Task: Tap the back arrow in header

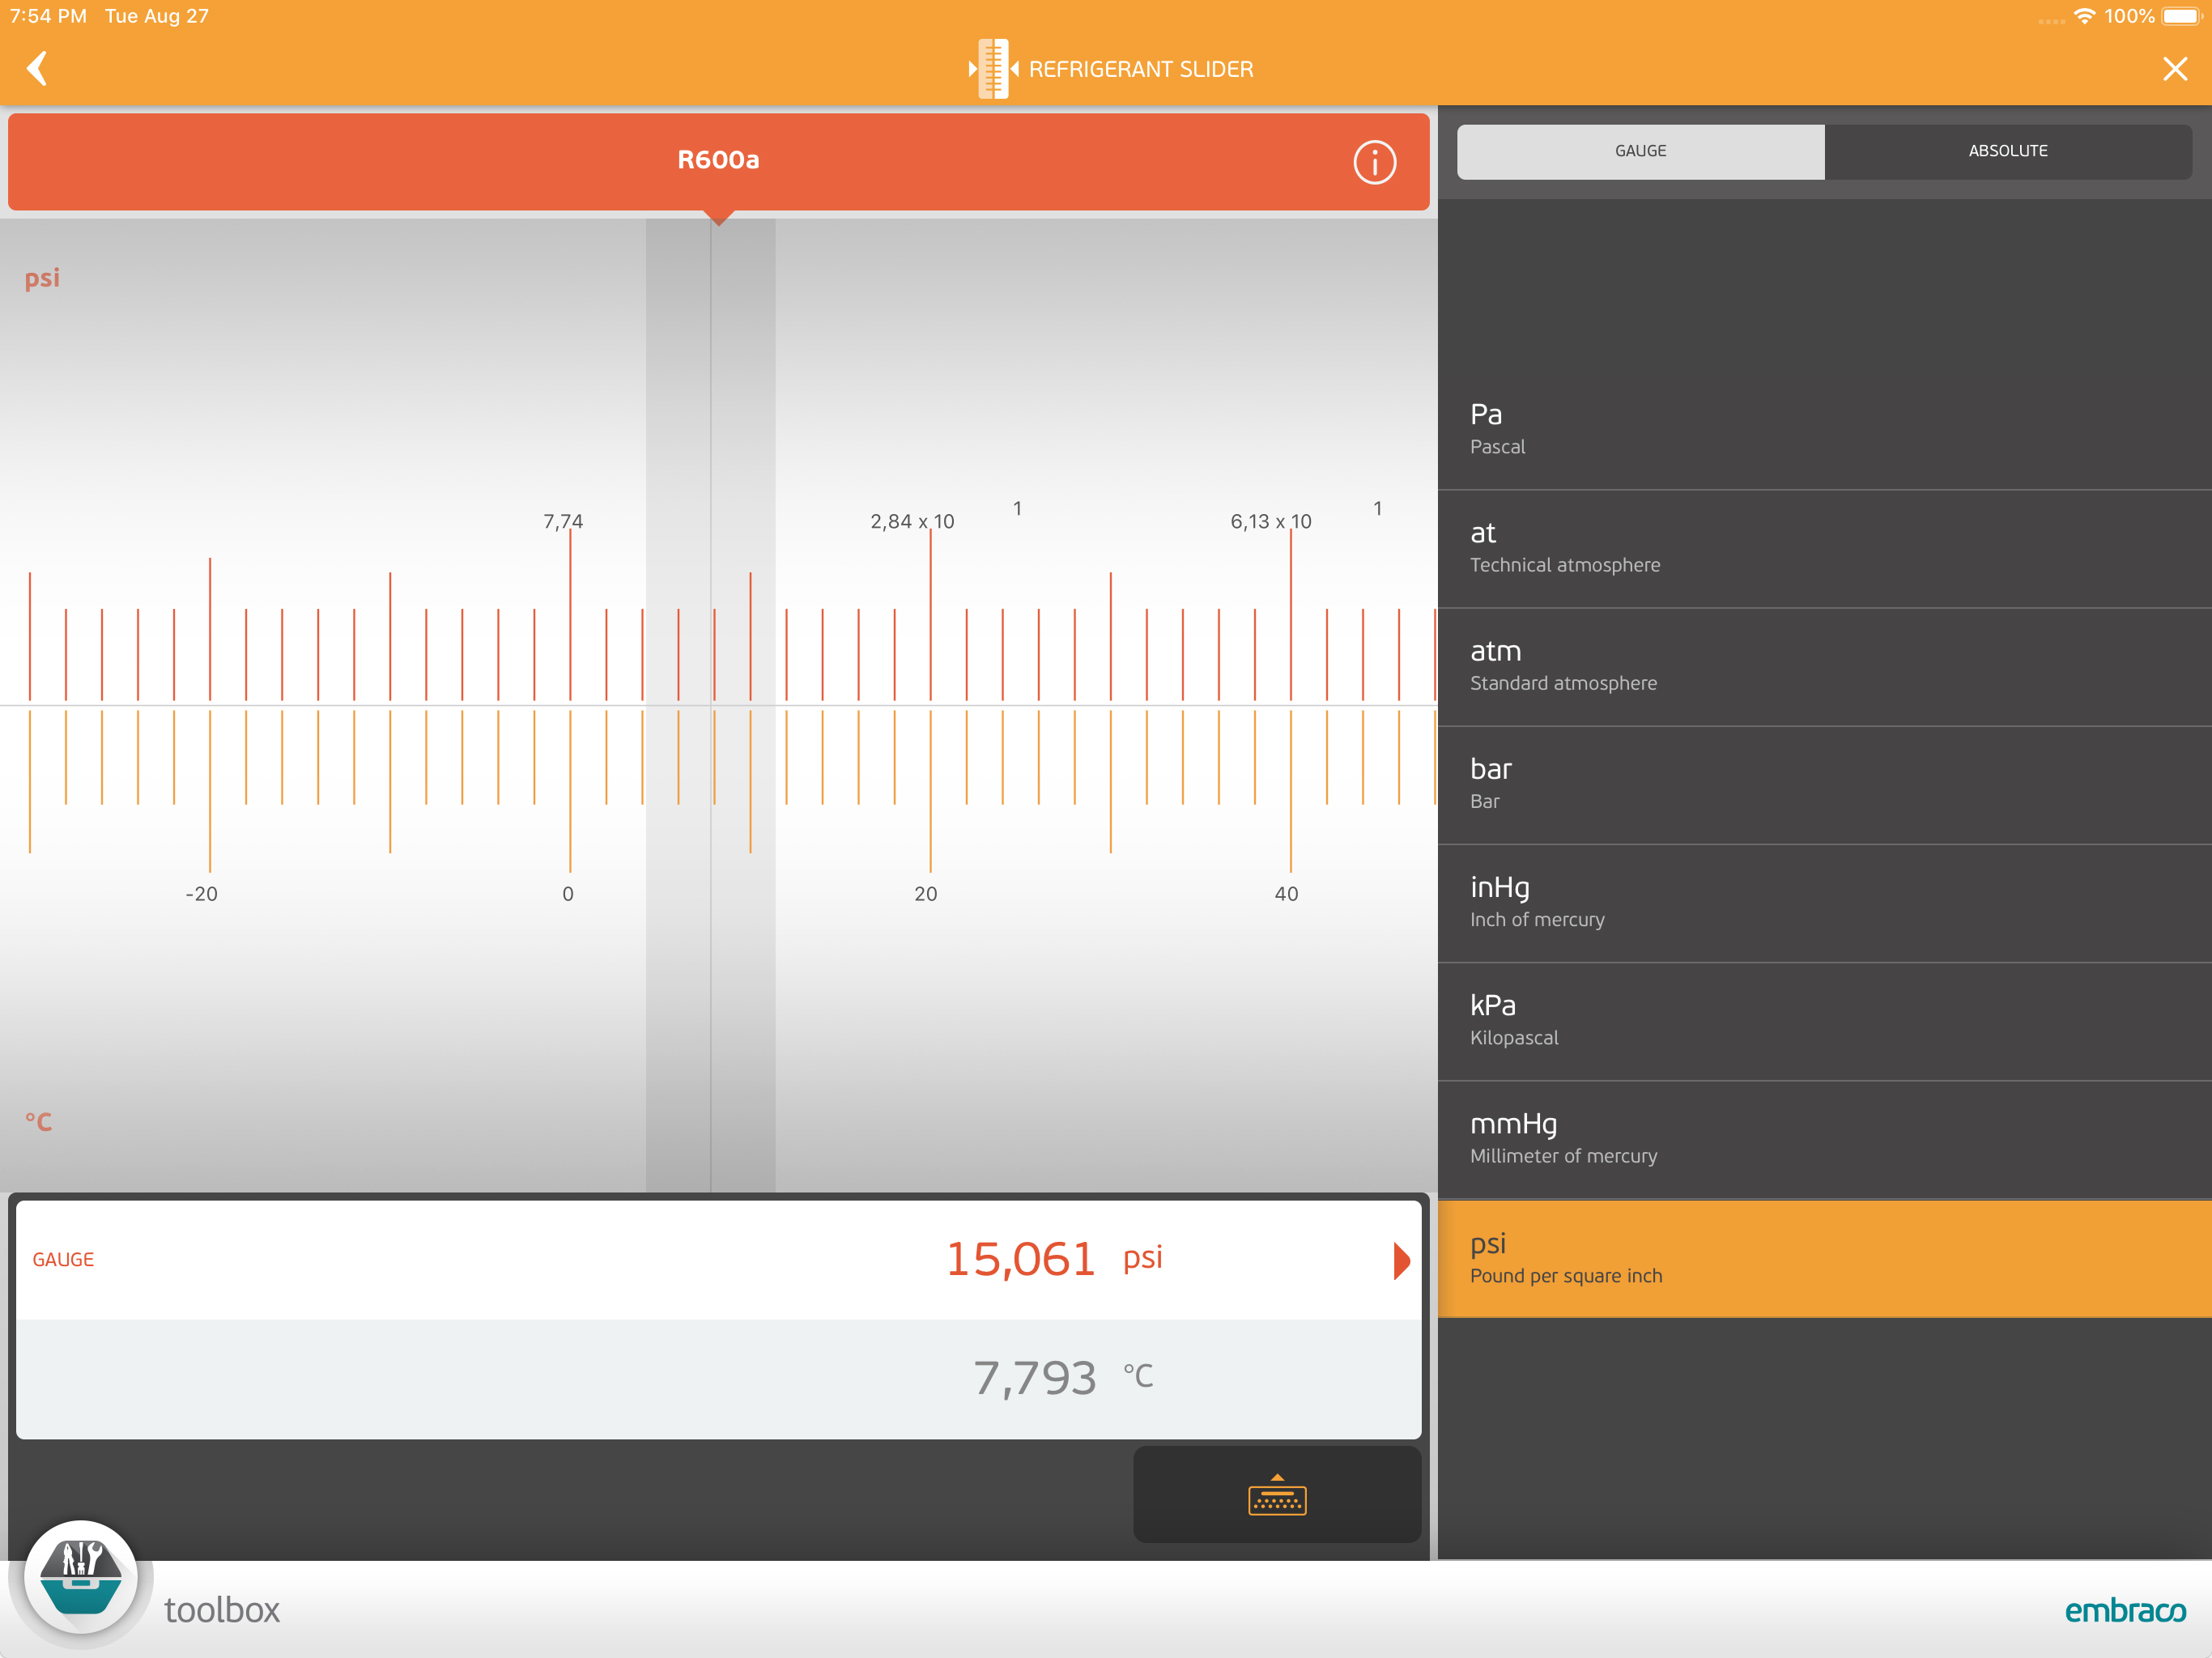Action: [x=38, y=69]
